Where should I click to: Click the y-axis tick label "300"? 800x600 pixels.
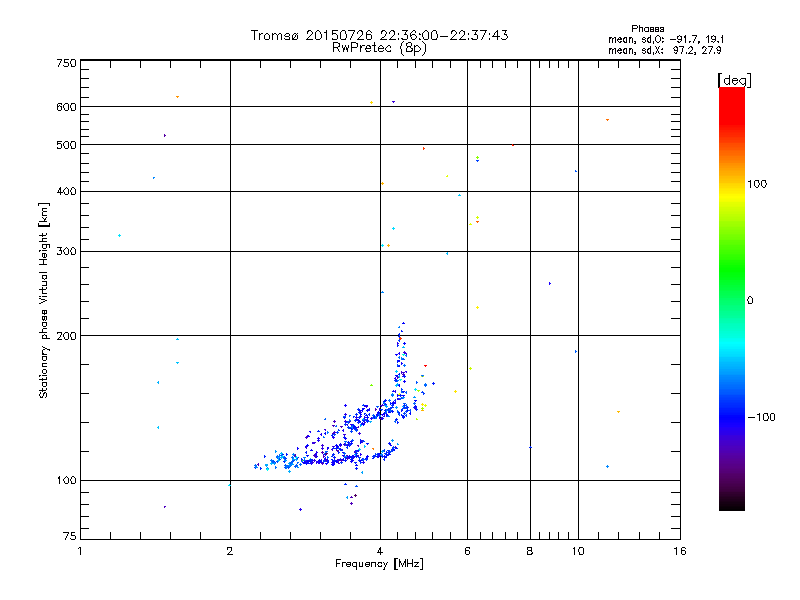click(67, 252)
